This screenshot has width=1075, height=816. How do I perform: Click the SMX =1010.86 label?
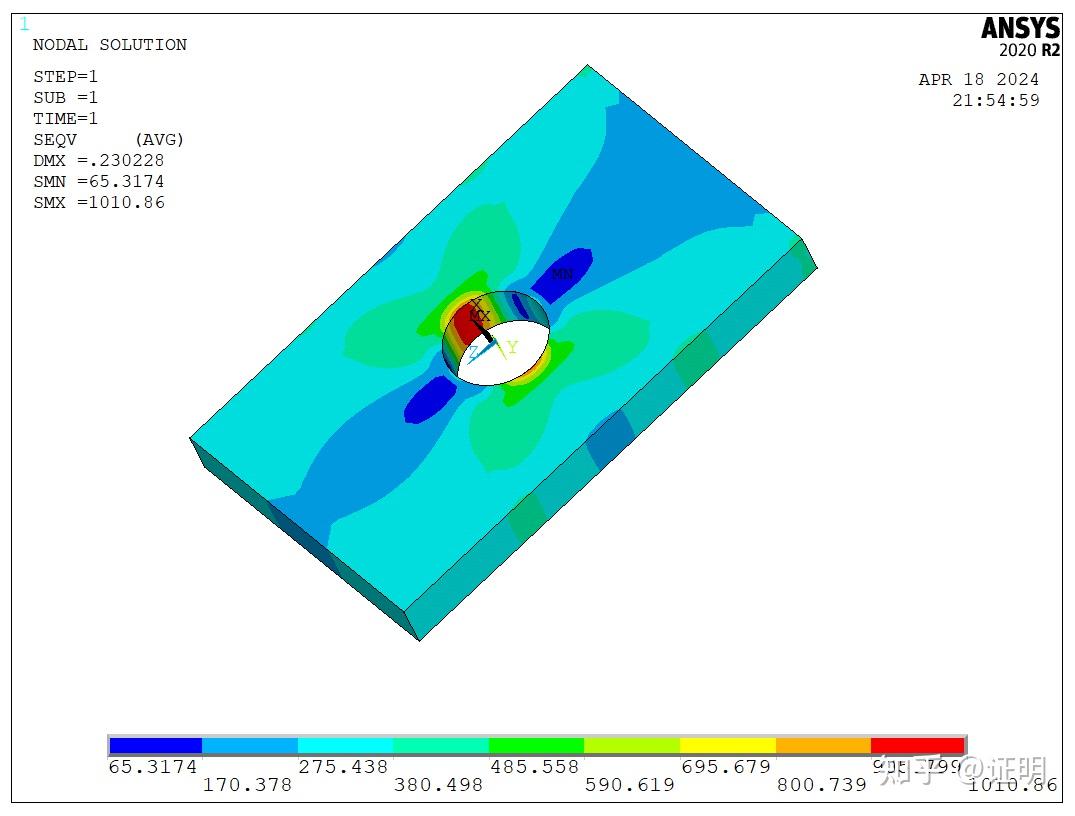pos(99,202)
